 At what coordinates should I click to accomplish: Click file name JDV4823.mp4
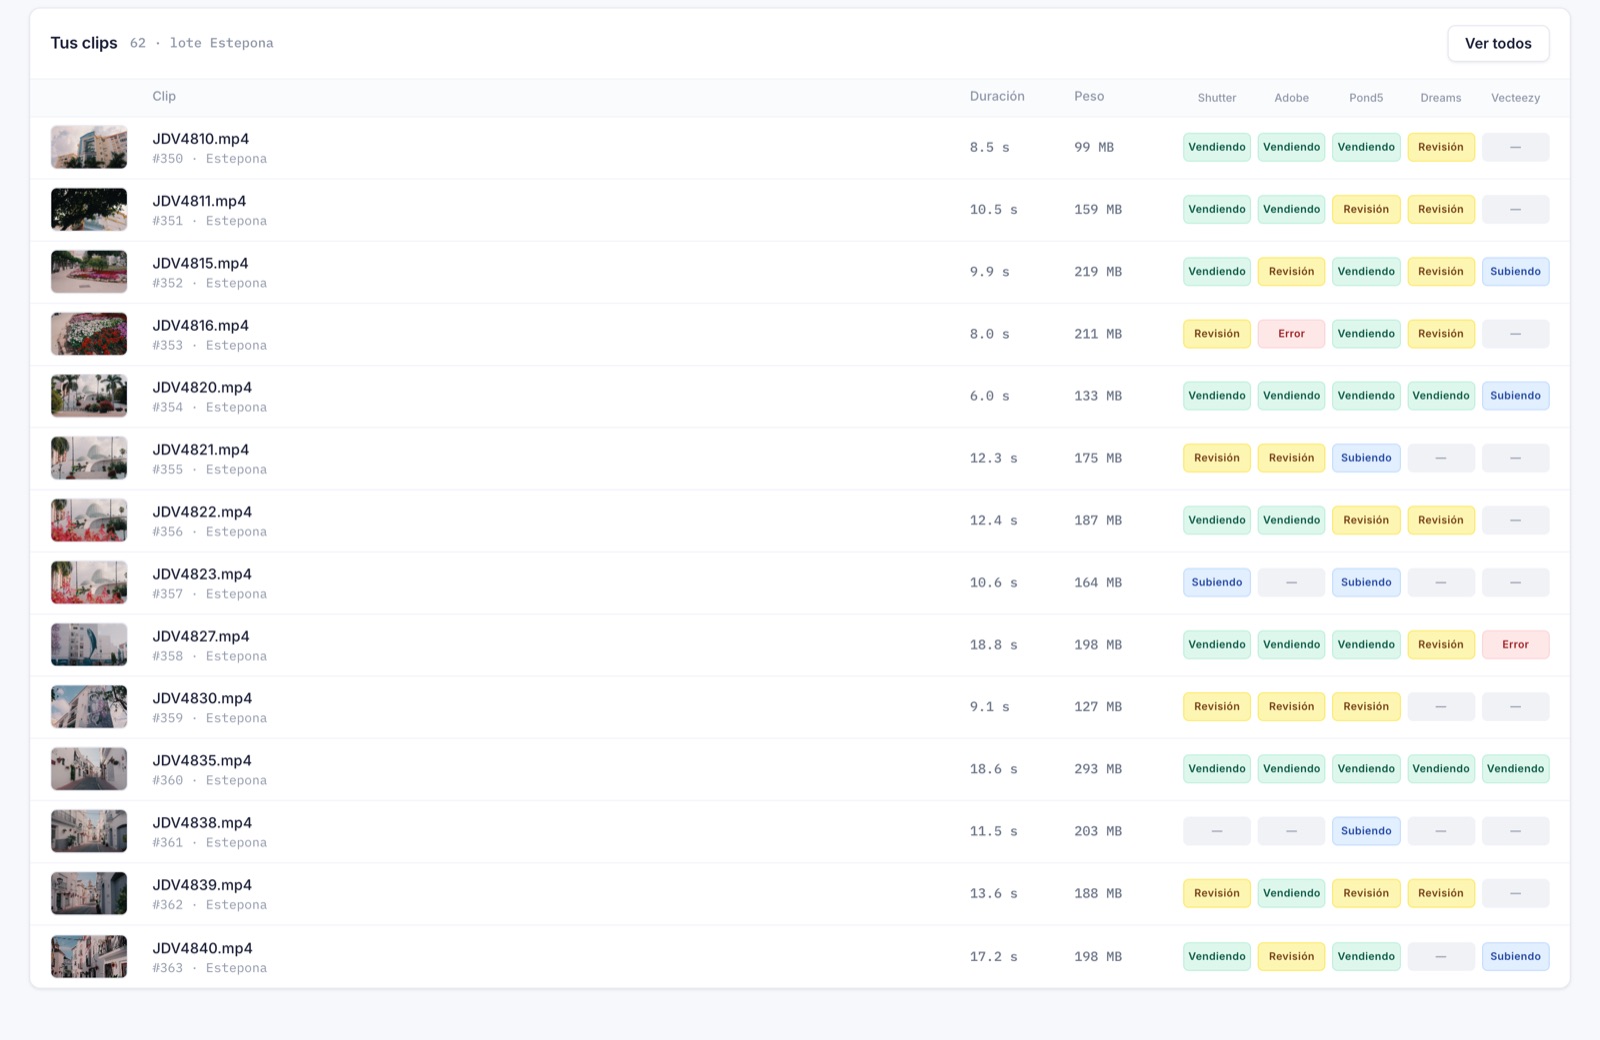pyautogui.click(x=202, y=574)
